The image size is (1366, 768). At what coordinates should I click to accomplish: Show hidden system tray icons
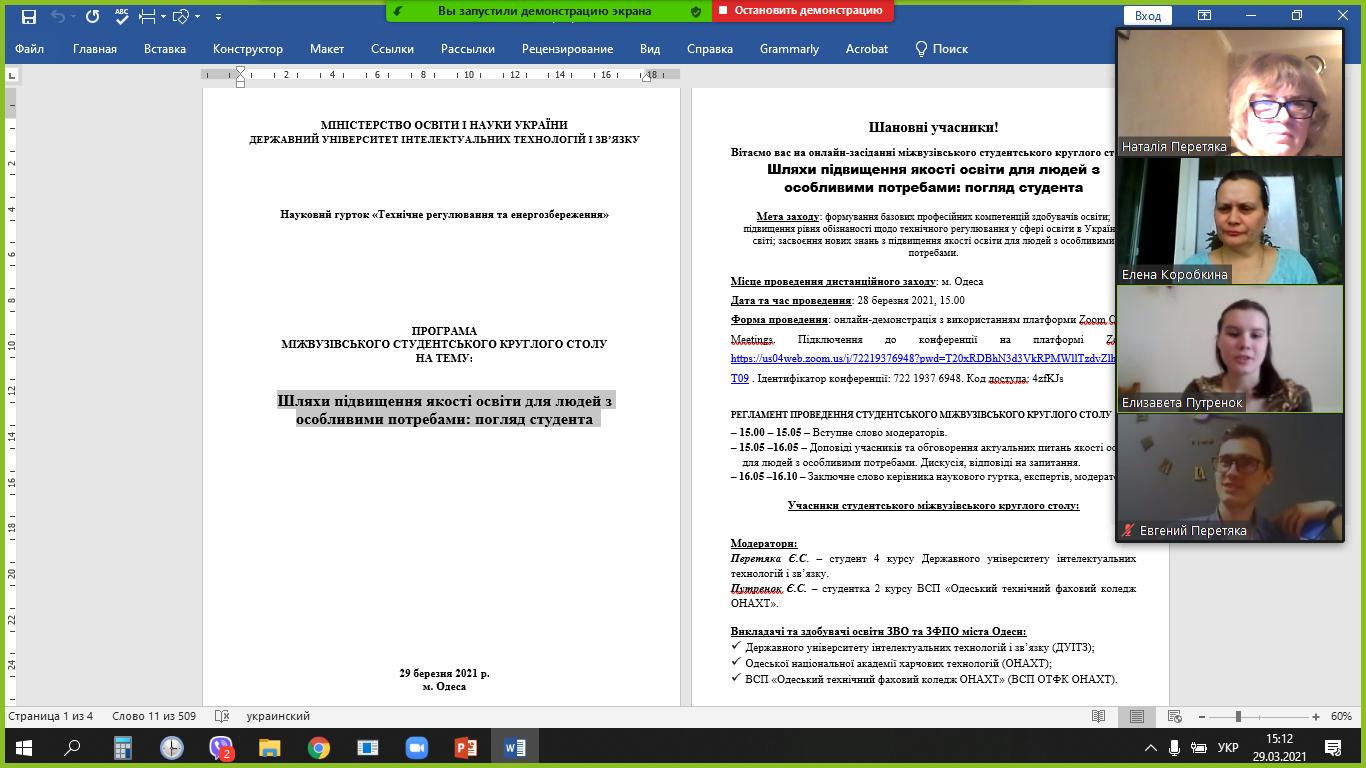tap(1150, 747)
